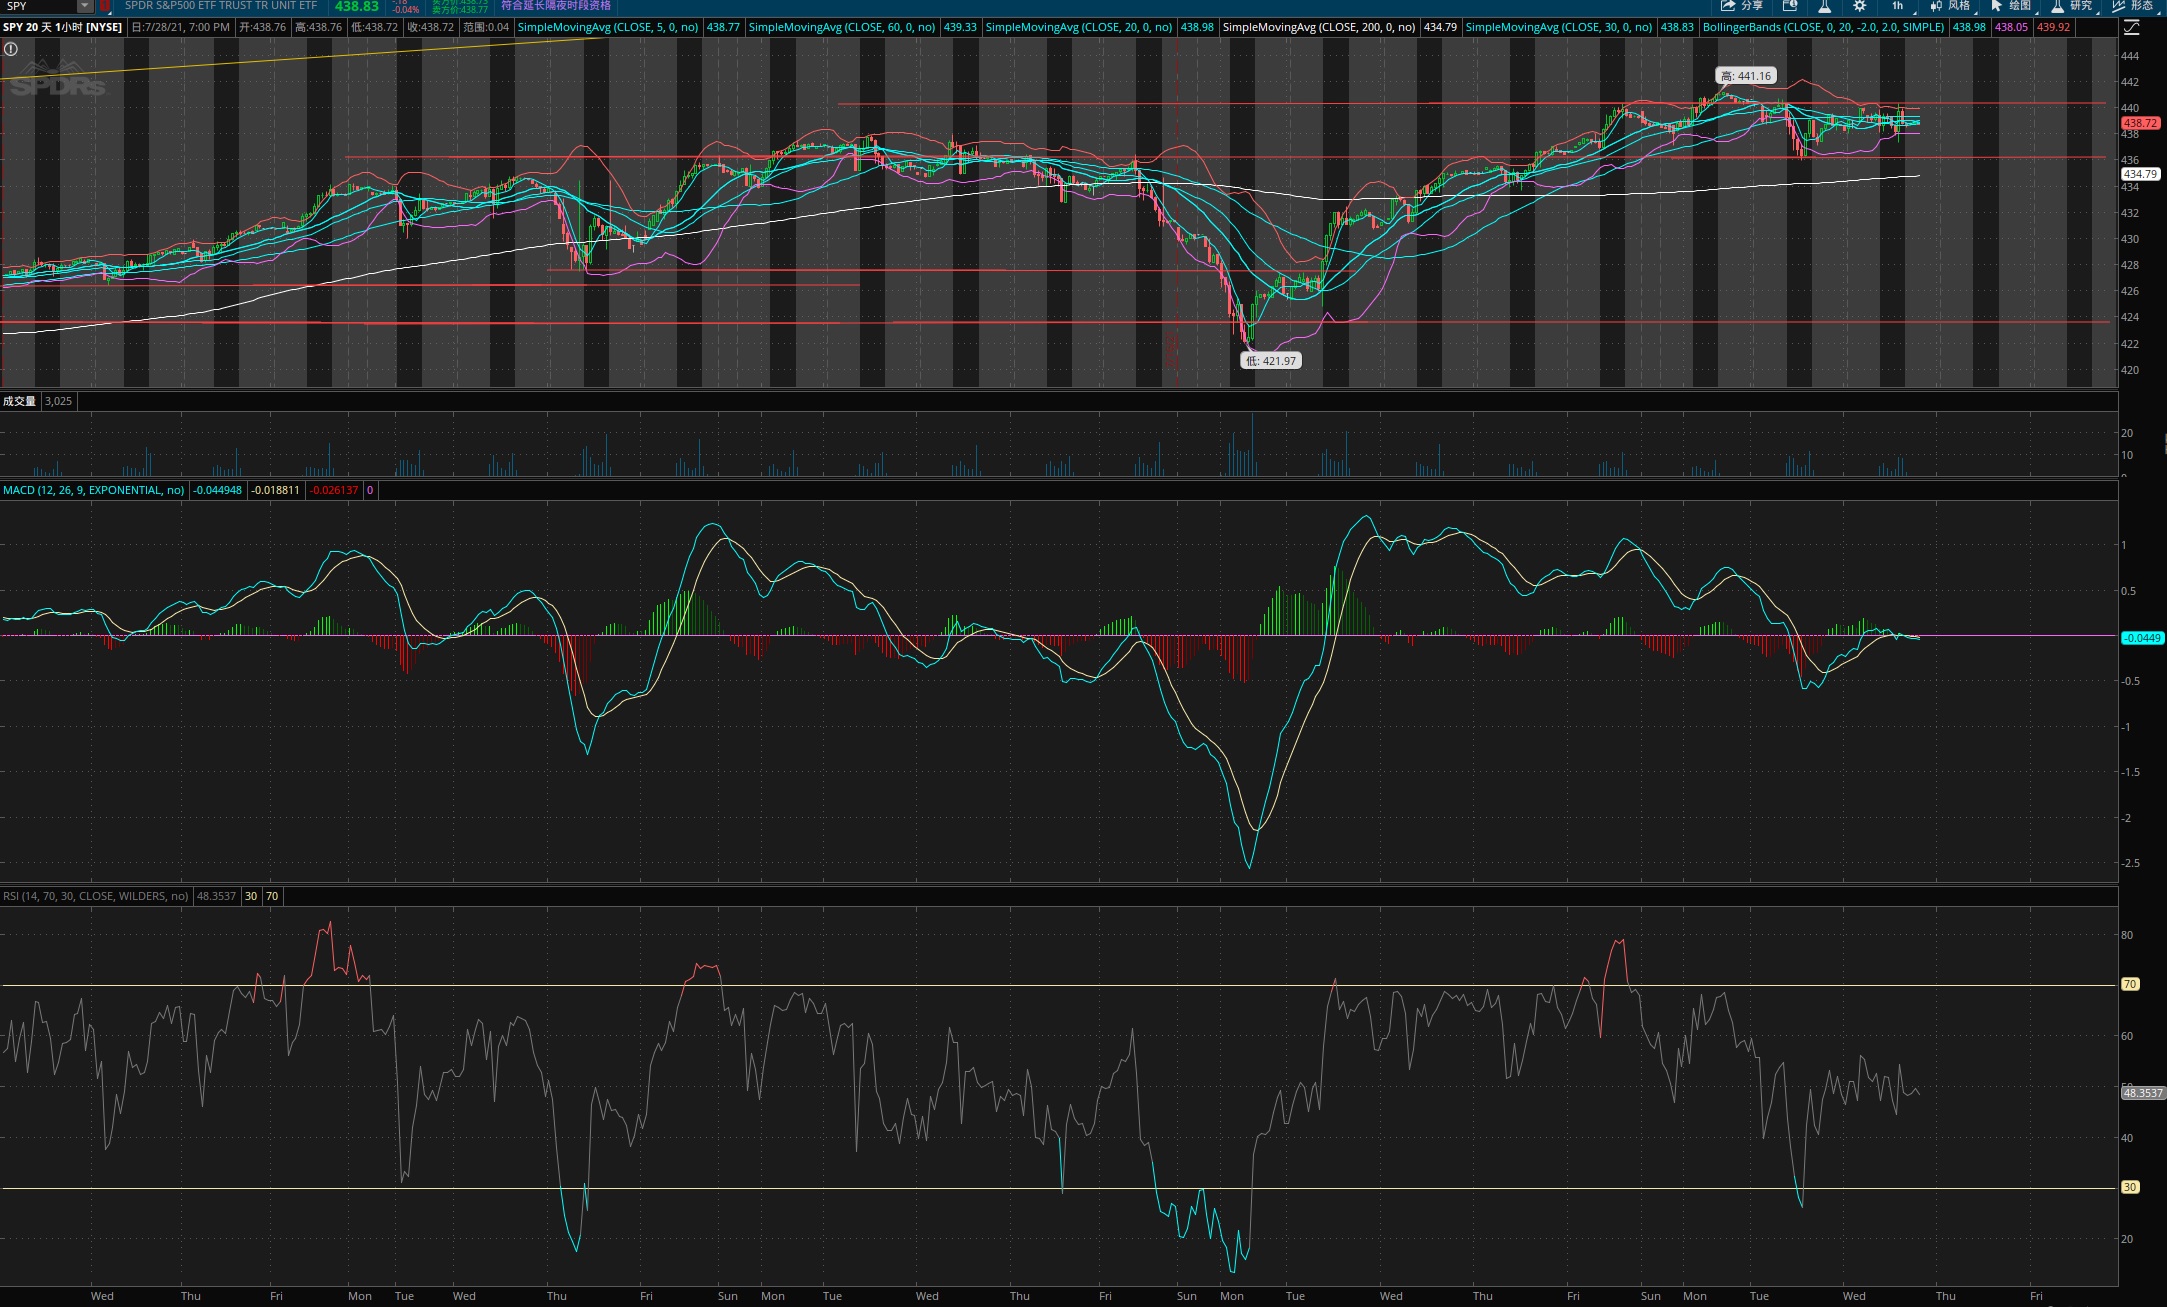Click the MACD value -0.044948
Viewport: 2167px width, 1307px height.
[x=218, y=490]
